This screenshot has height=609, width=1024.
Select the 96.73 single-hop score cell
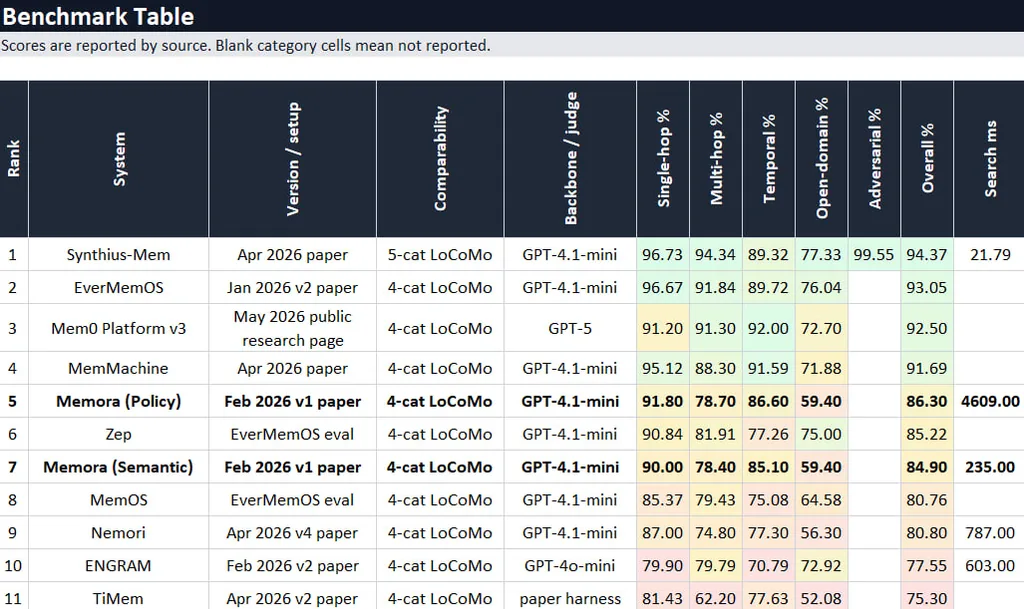tap(663, 255)
